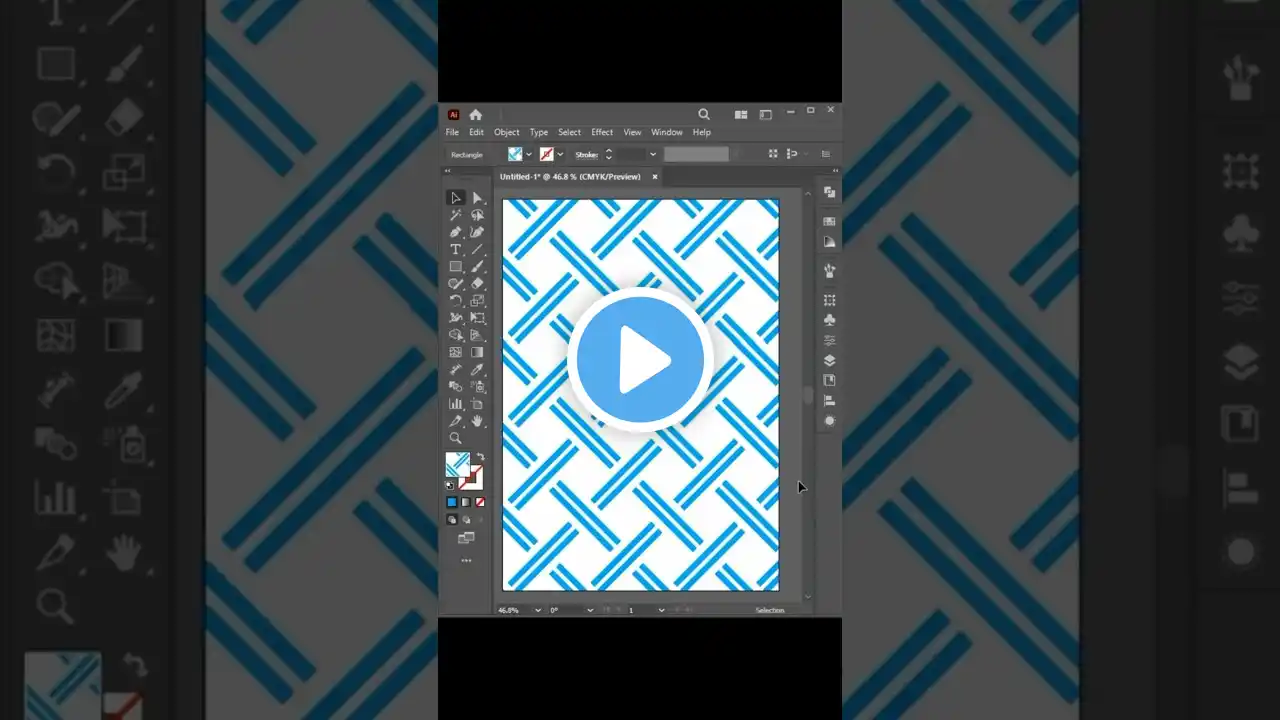Open the Effect menu
The image size is (1280, 720).
pyautogui.click(x=602, y=132)
